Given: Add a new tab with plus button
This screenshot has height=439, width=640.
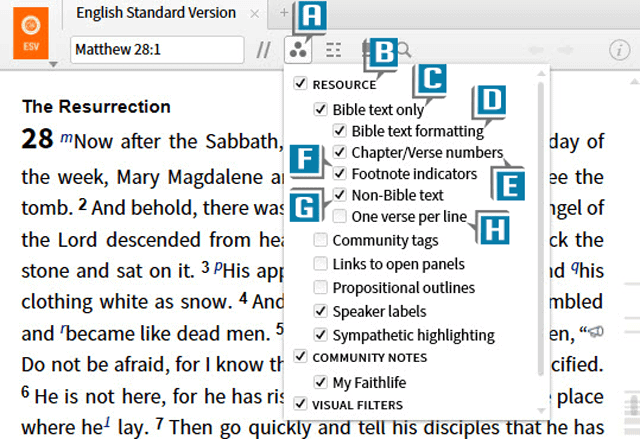Looking at the screenshot, I should coord(285,13).
